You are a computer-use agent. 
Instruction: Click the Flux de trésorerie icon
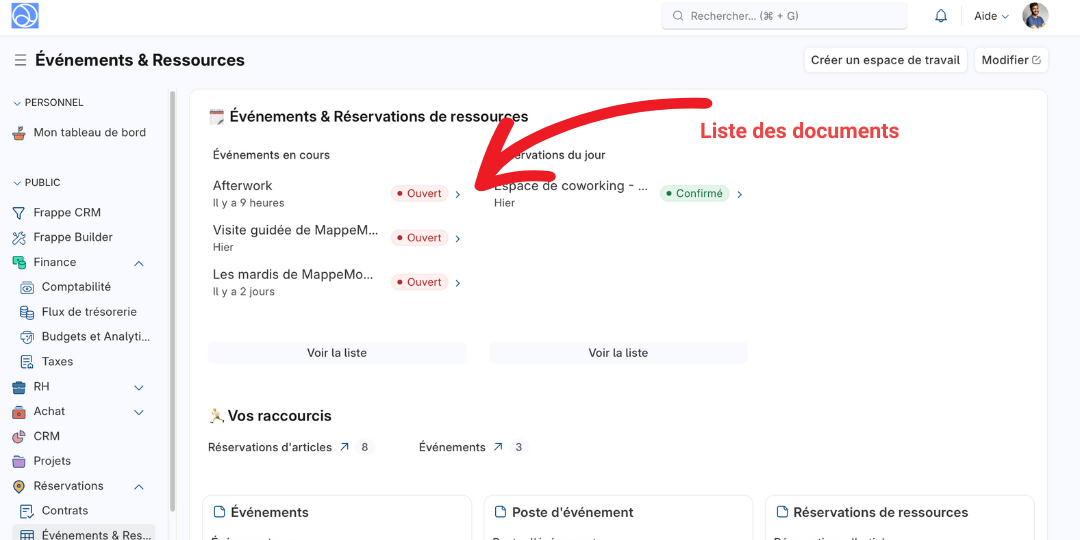pyautogui.click(x=27, y=312)
